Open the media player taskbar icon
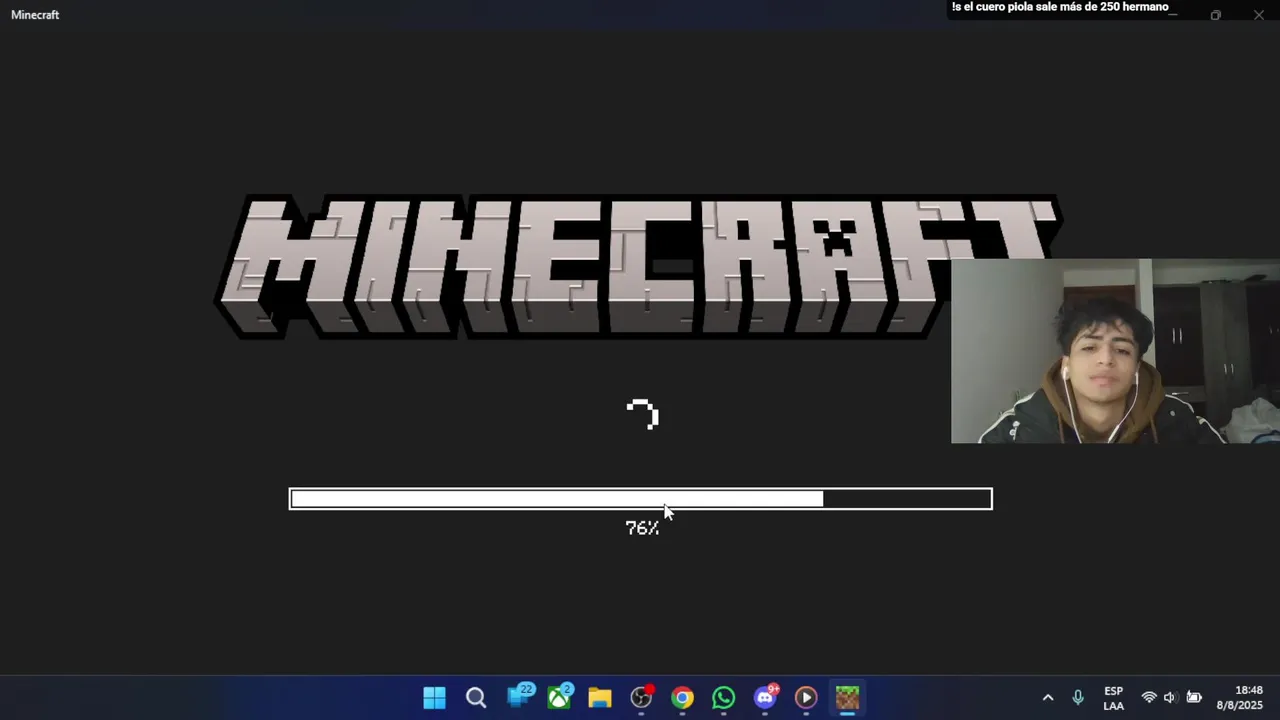 [x=806, y=697]
